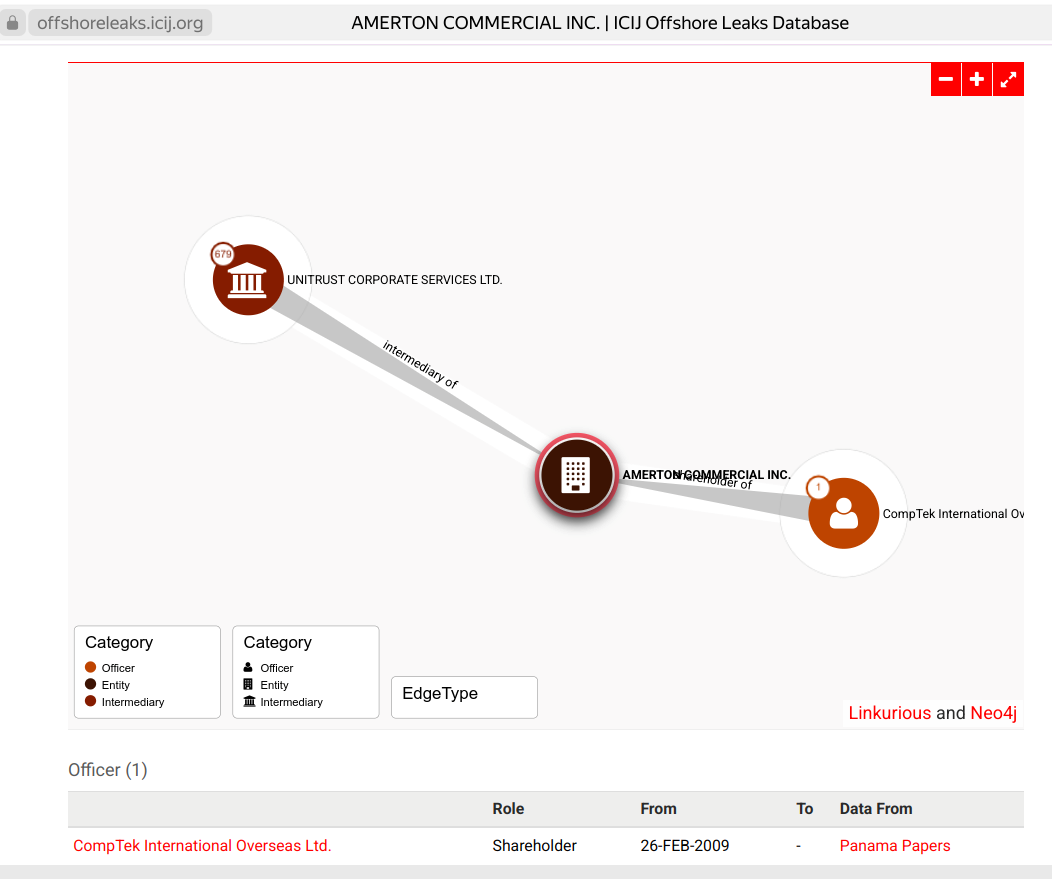Open the Panama Papers data source link

tap(895, 845)
